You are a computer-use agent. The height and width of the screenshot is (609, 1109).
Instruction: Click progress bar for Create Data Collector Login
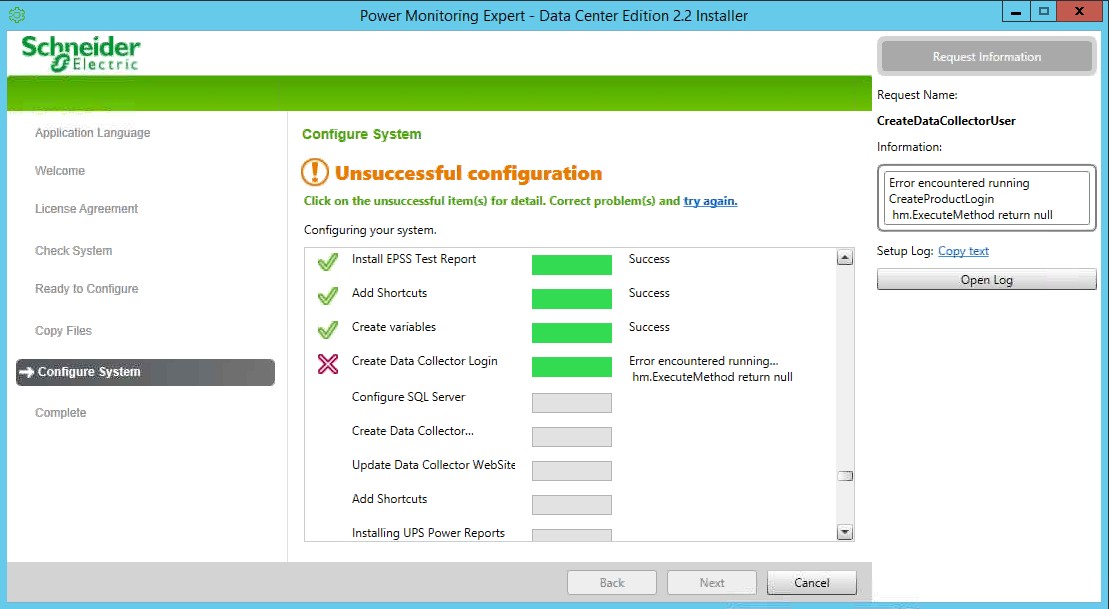pyautogui.click(x=571, y=366)
